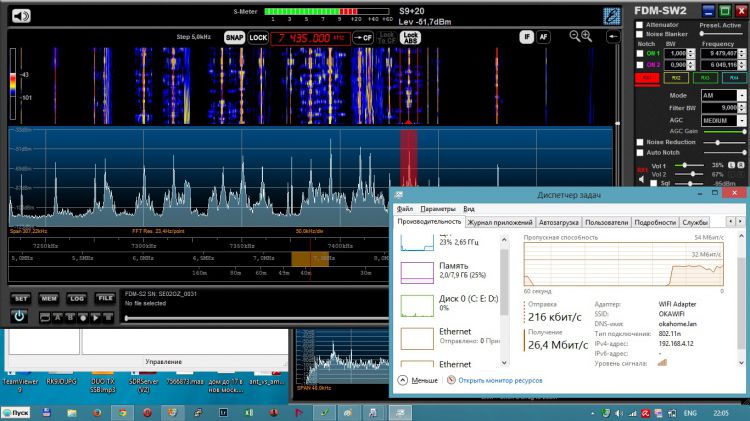
Task: Click Notch 1 Frequency spinner arrows
Action: (x=742, y=54)
